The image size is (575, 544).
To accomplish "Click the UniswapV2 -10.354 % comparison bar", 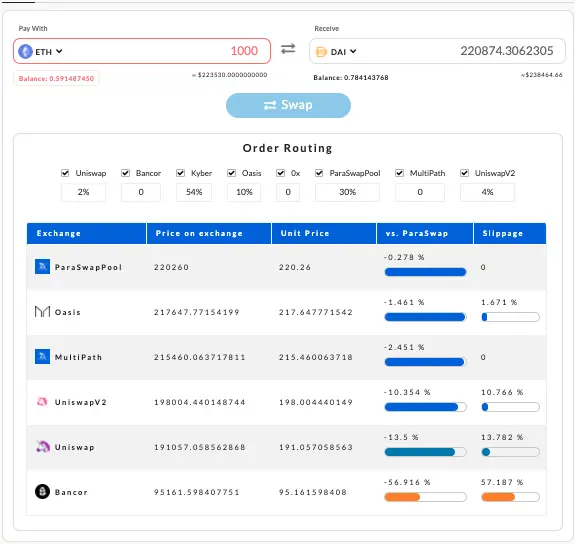I will click(425, 407).
